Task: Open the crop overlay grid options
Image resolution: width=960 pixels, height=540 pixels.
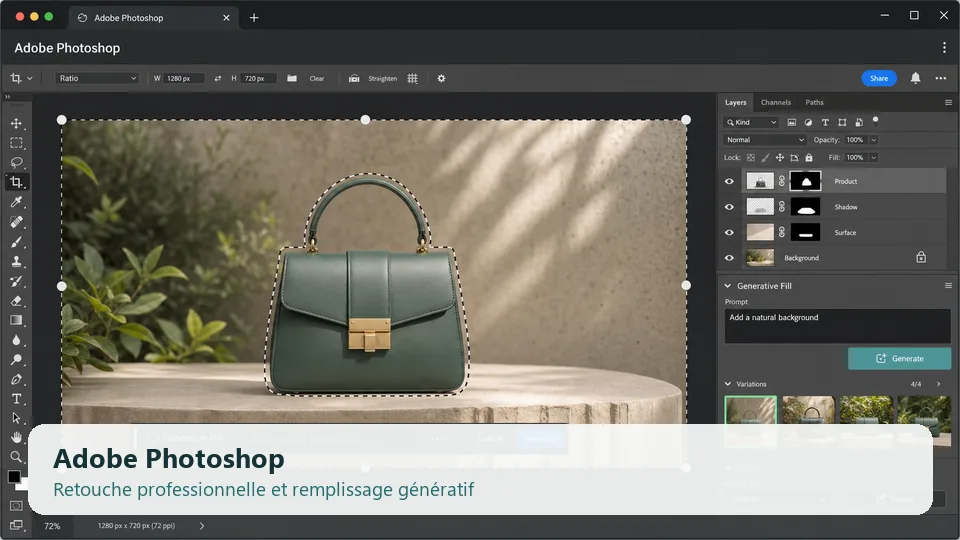Action: pyautogui.click(x=413, y=78)
